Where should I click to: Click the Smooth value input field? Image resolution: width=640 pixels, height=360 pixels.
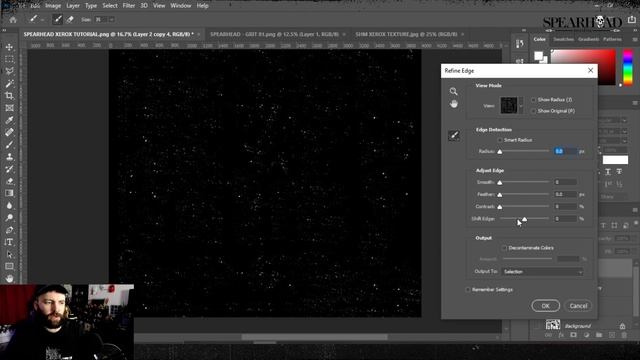point(565,182)
